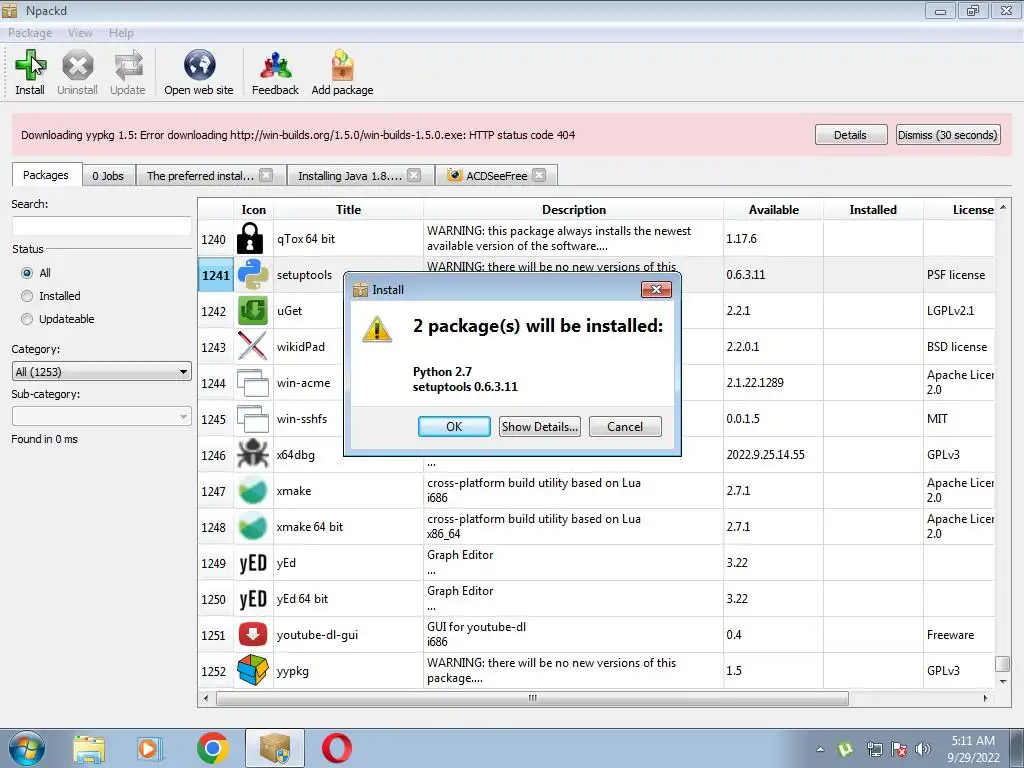The width and height of the screenshot is (1024, 768).
Task: Select the youtube-dl-gui red download icon
Action: [x=252, y=635]
